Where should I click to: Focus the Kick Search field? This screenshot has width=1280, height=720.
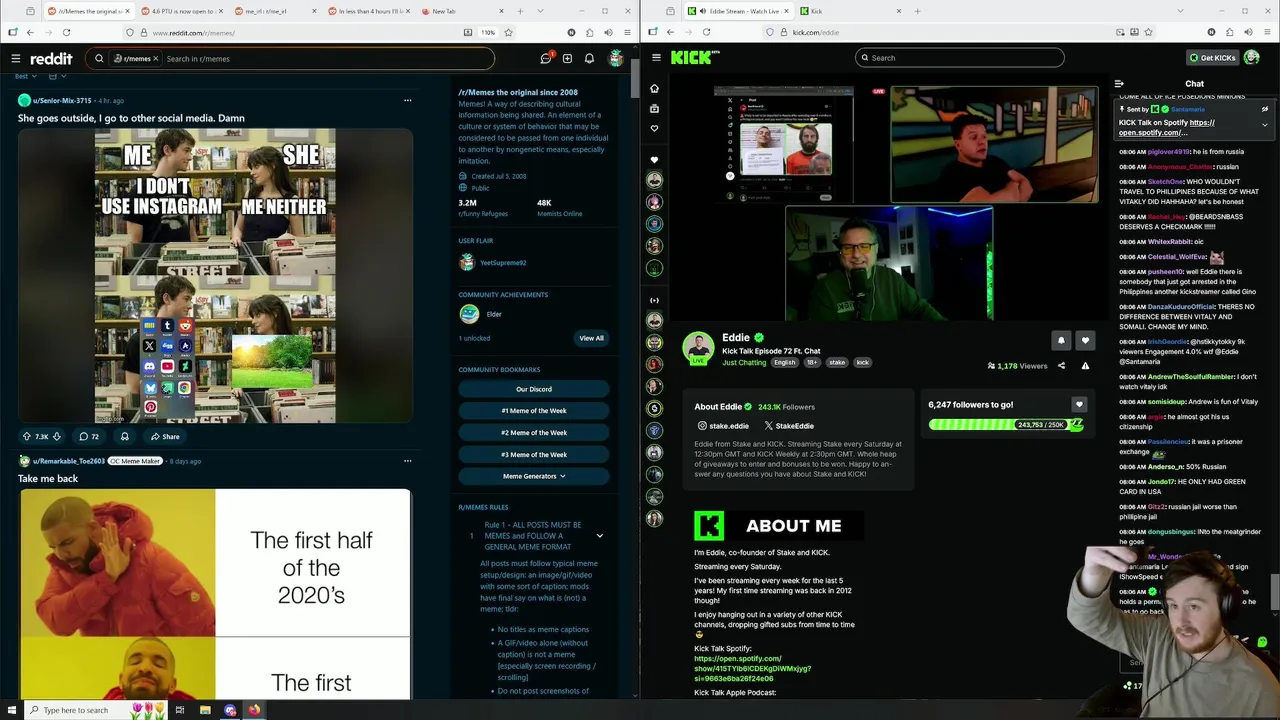(x=959, y=58)
